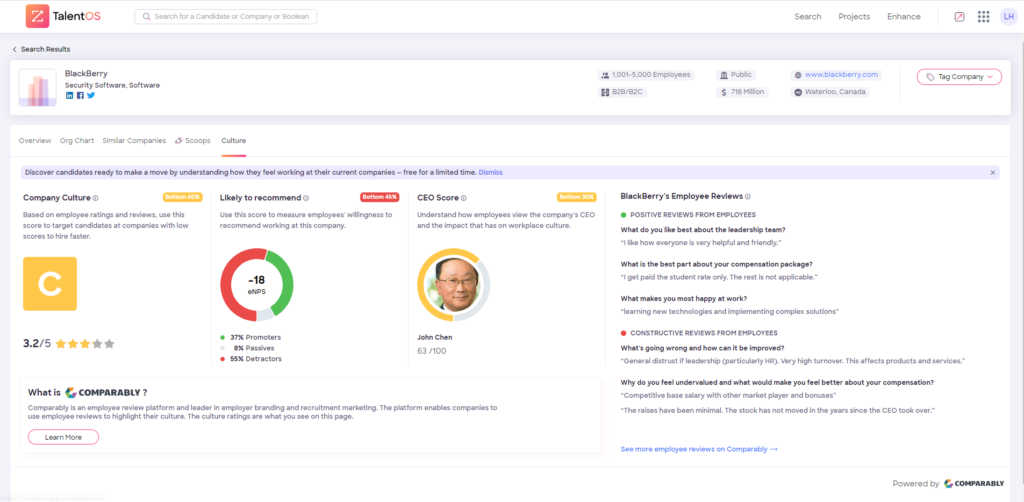The width and height of the screenshot is (1024, 502).
Task: Open the Similar Companies tab
Action: click(x=134, y=140)
